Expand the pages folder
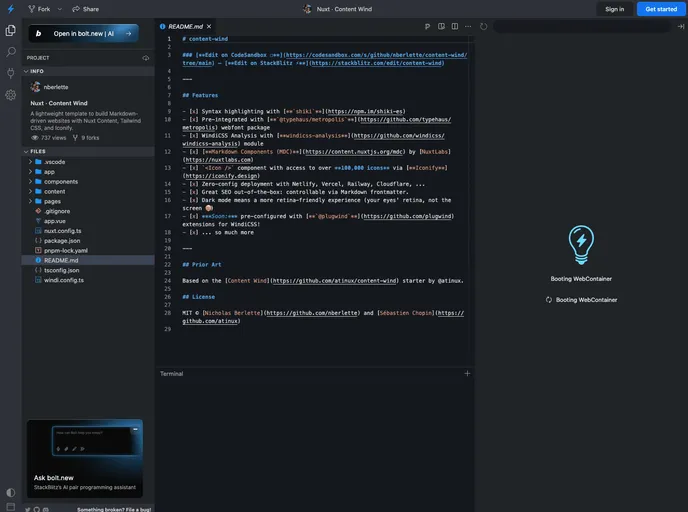Image resolution: width=688 pixels, height=512 pixels. [88, 201]
